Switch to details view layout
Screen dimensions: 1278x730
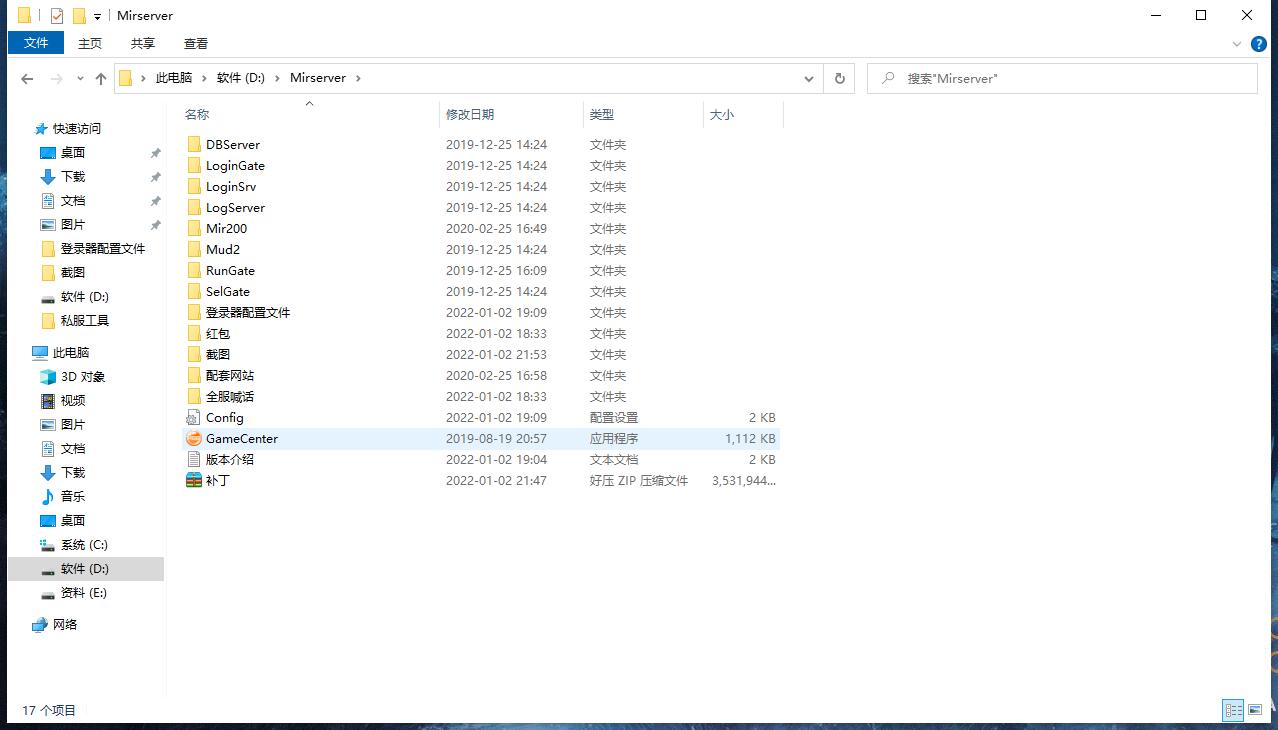[1233, 710]
